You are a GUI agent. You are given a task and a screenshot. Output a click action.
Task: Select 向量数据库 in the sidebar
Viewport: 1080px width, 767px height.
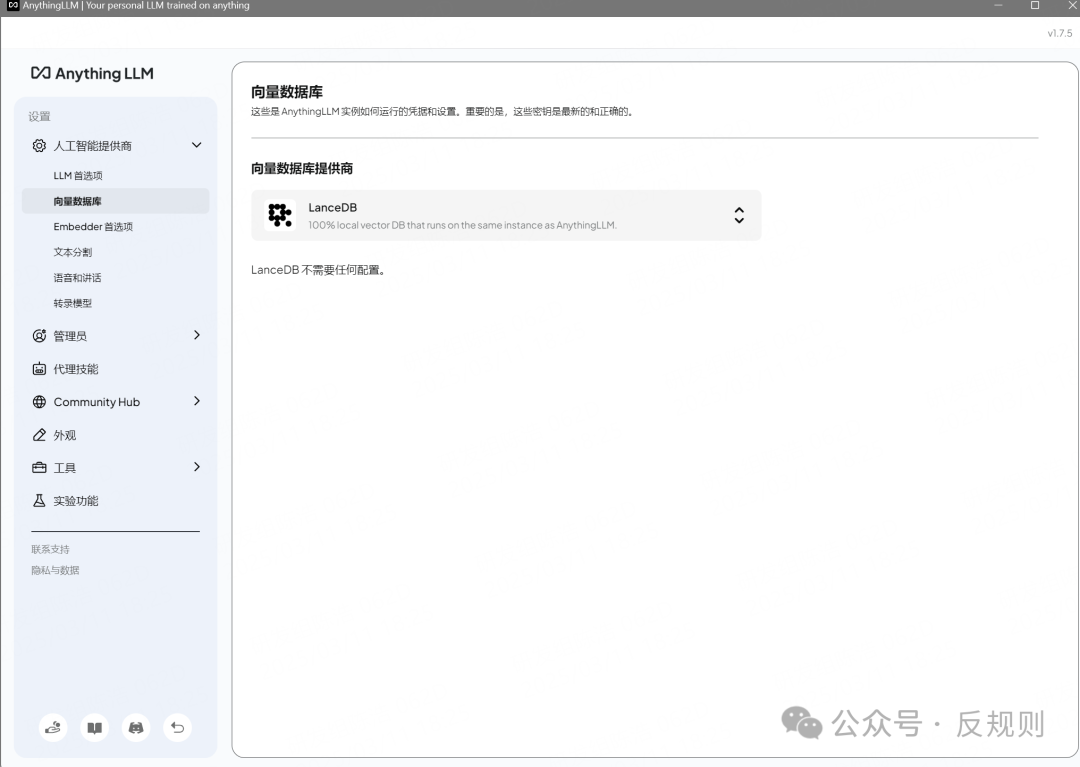[115, 201]
